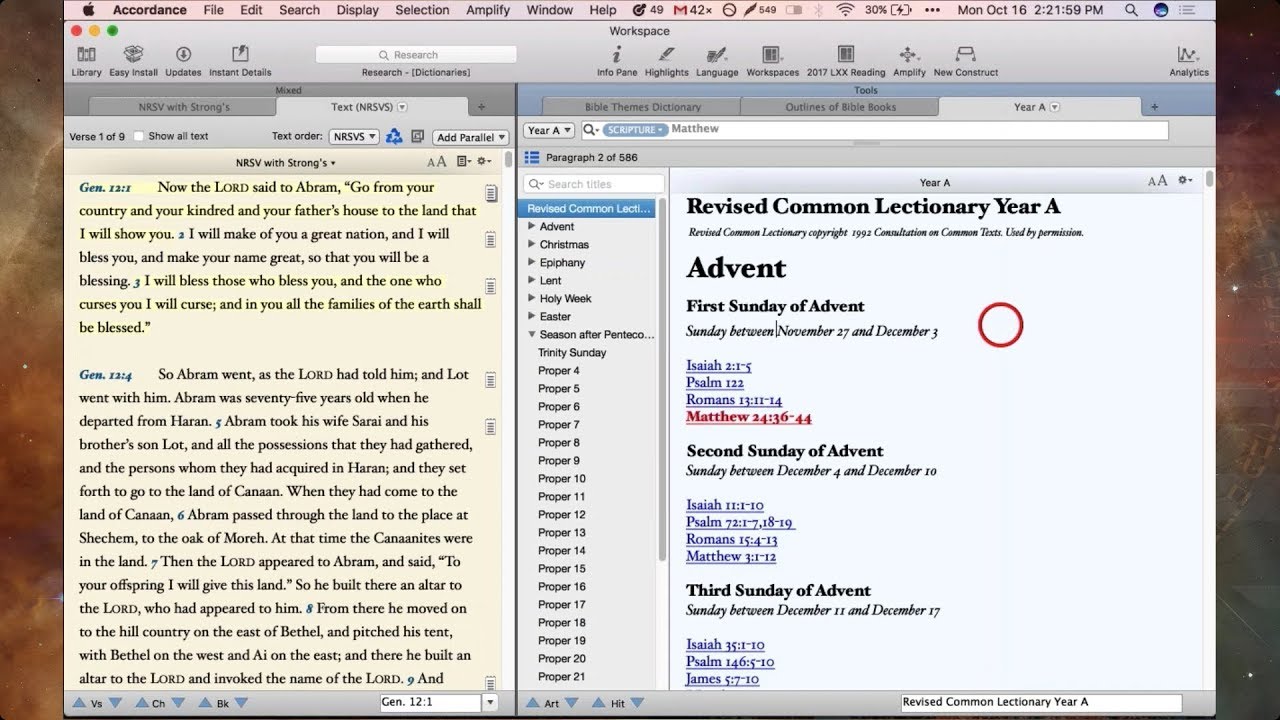Open the Romans 15:4-13 link
The height and width of the screenshot is (720, 1280).
click(731, 539)
